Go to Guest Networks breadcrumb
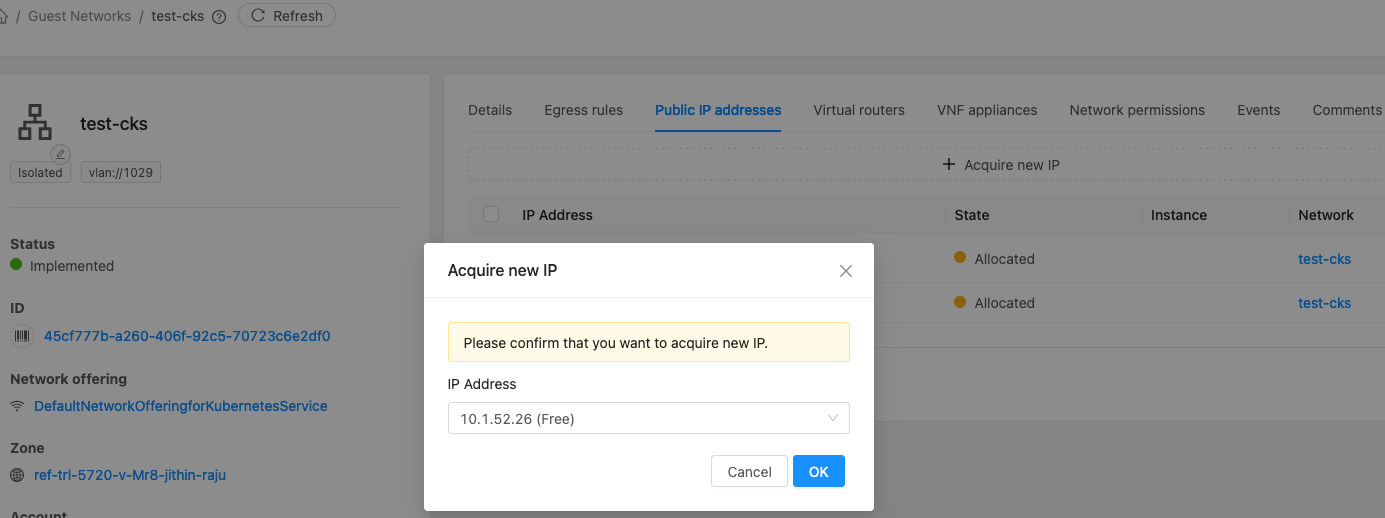Screen dimensions: 1385x518 (x=79, y=16)
